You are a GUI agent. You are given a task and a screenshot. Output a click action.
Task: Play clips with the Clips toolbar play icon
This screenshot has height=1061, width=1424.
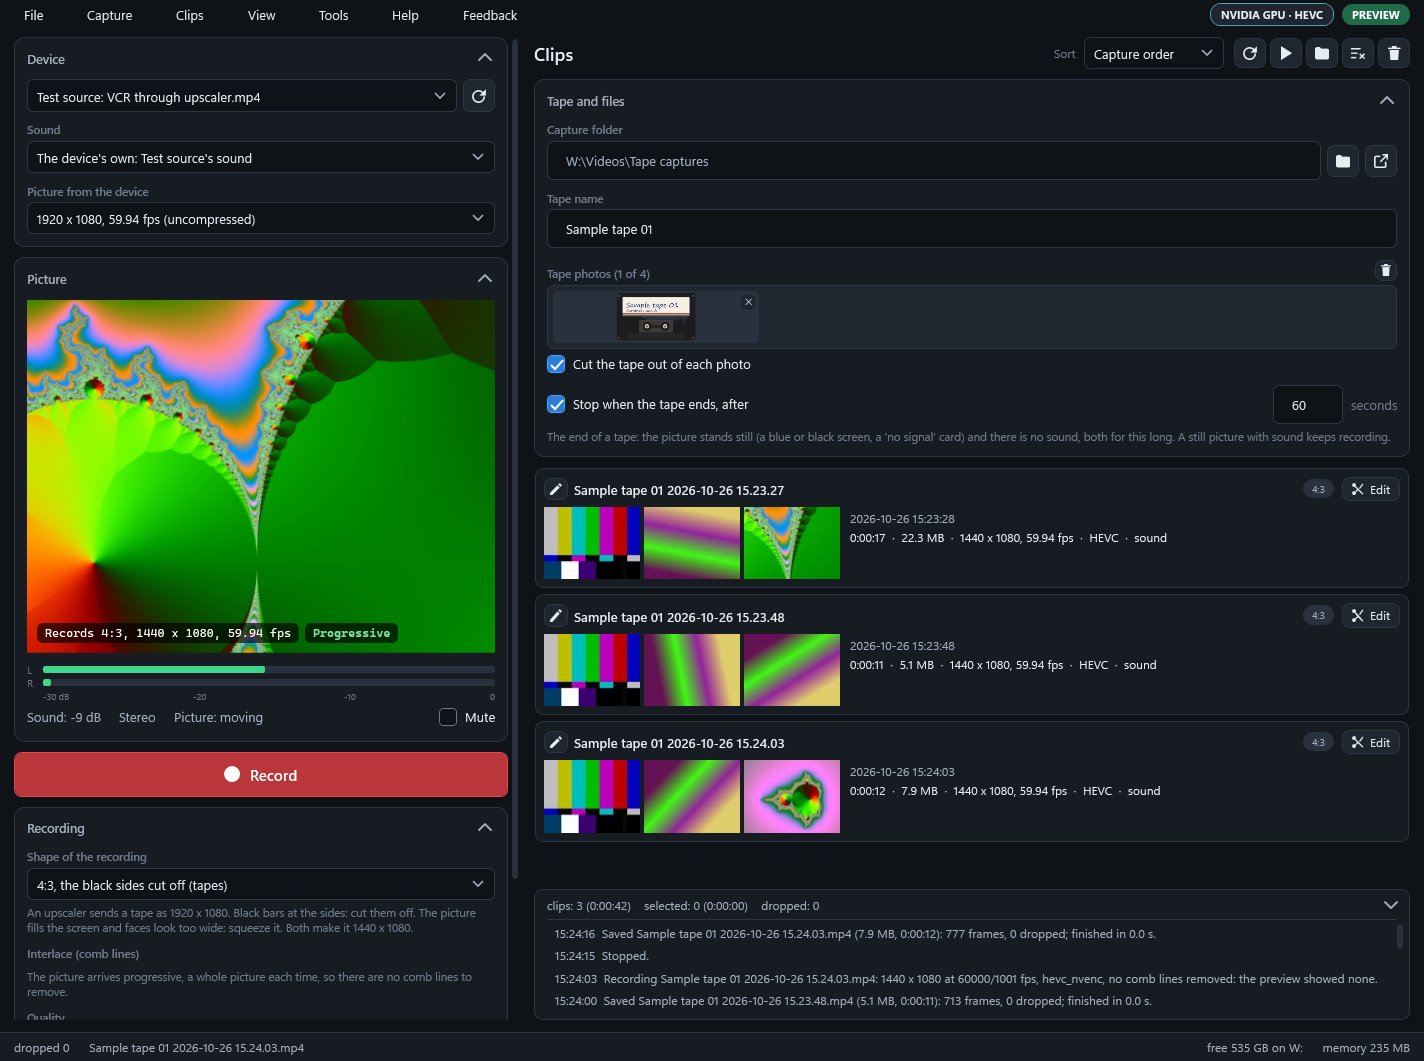tap(1286, 54)
